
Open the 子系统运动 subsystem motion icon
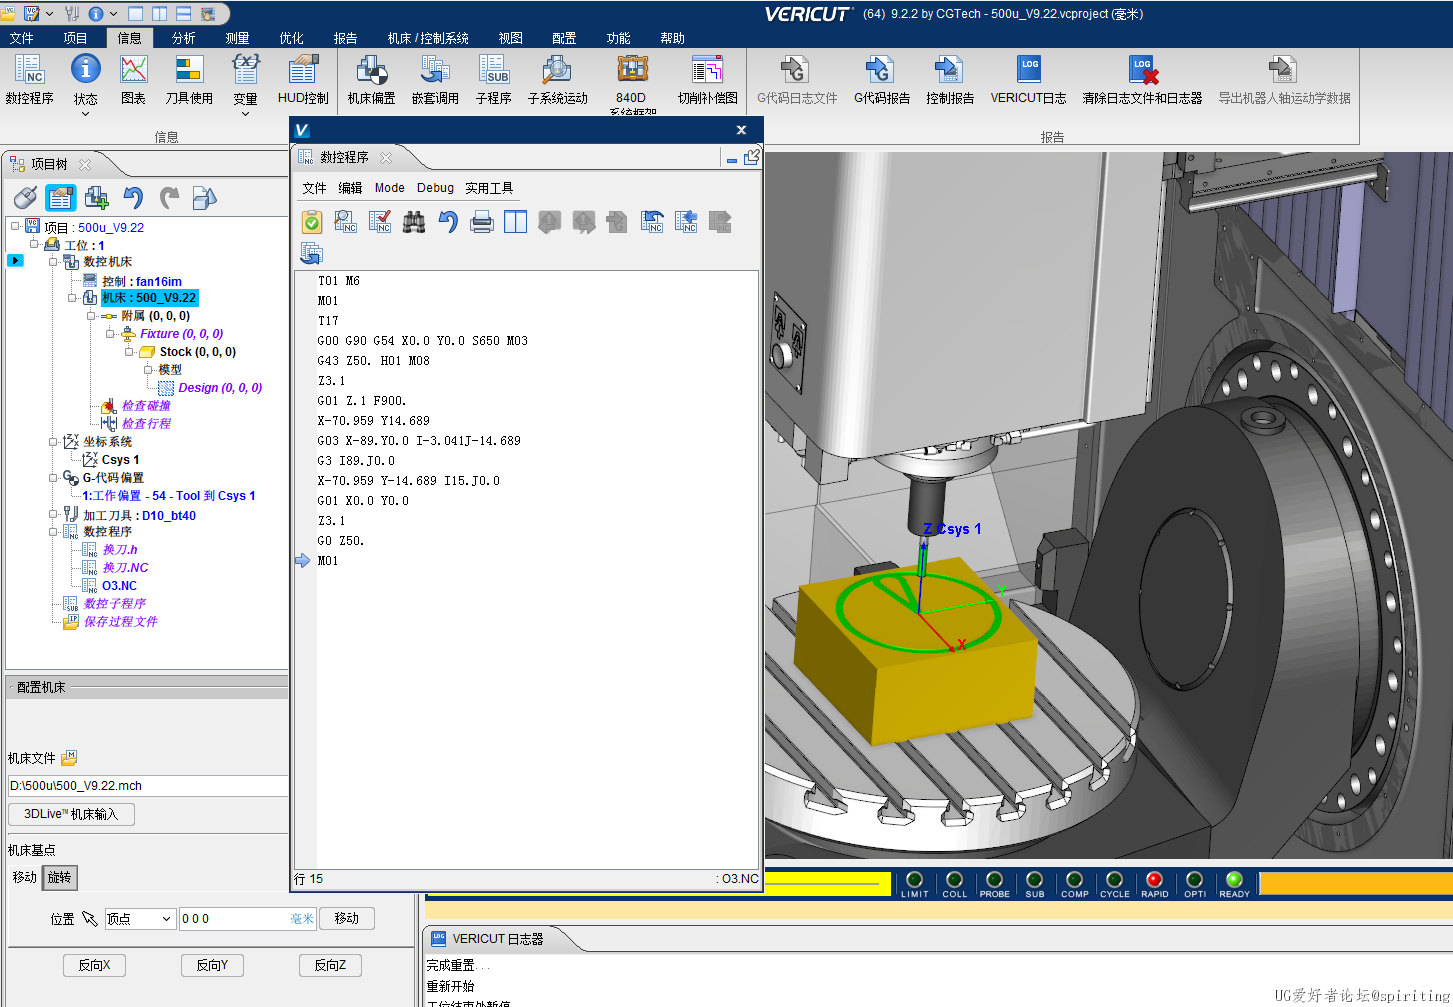(x=557, y=79)
